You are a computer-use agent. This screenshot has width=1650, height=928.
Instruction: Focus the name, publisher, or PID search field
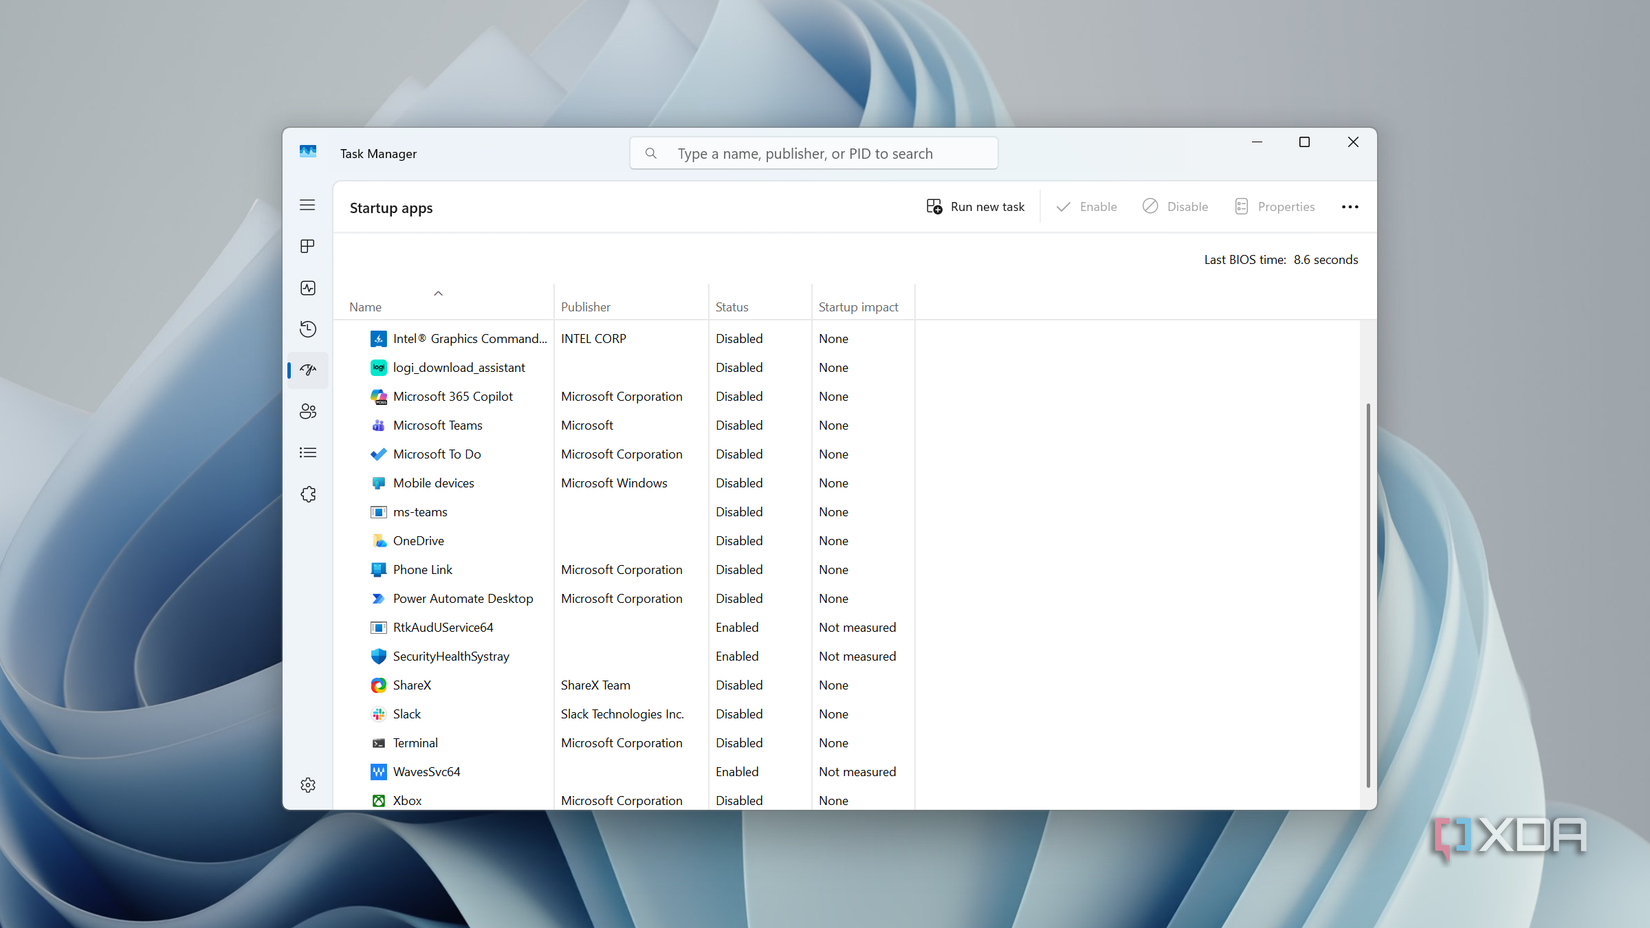[x=814, y=153]
